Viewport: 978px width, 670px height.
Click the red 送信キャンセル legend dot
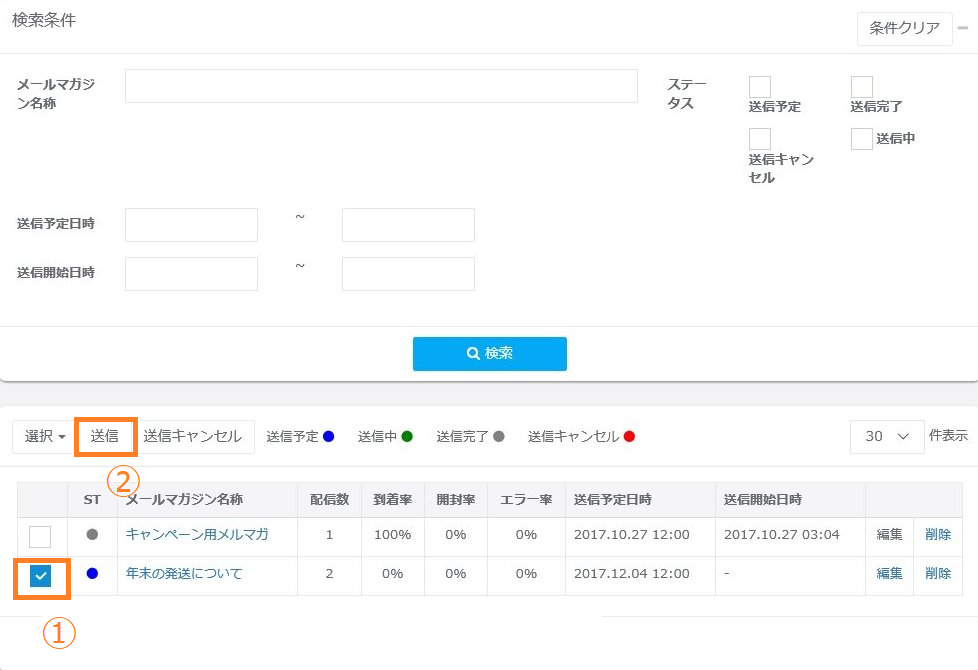[x=629, y=437]
